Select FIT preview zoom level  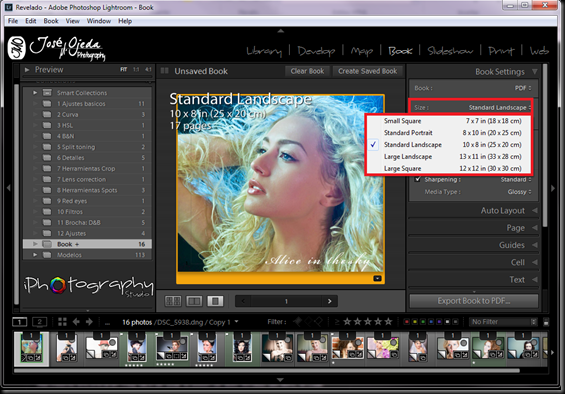click(x=124, y=69)
